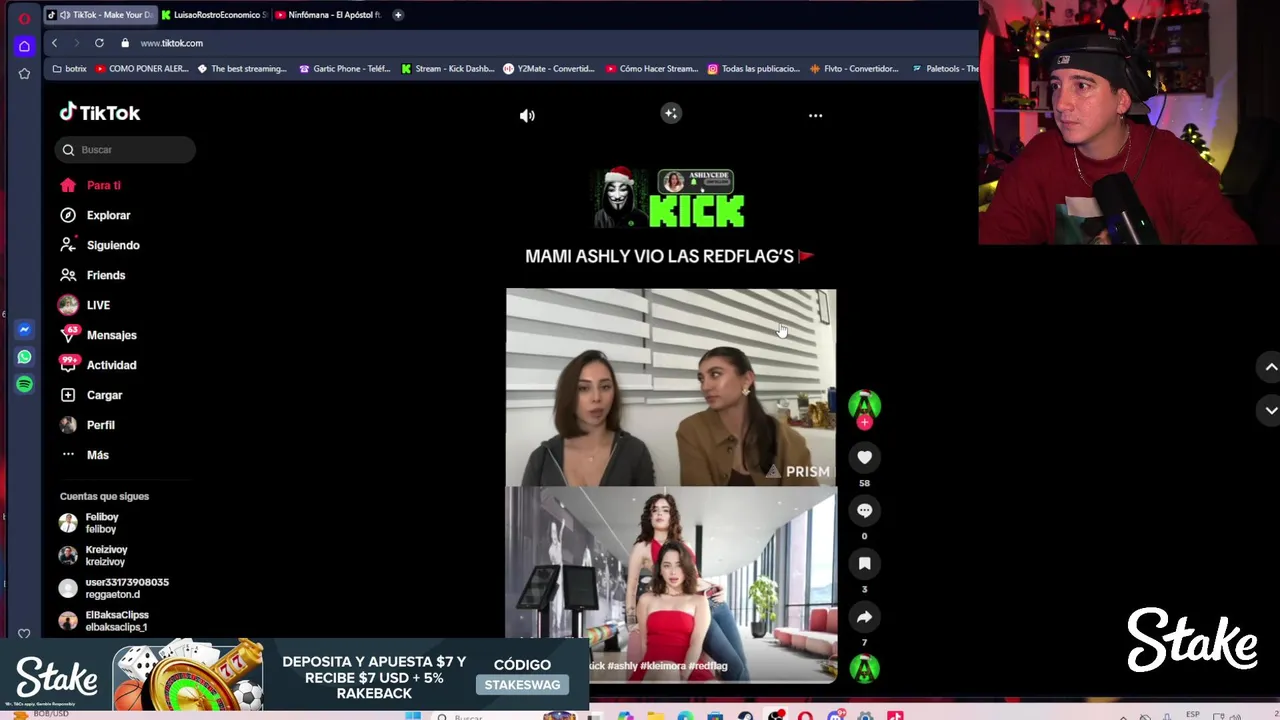Open Perfil page
This screenshot has height=720, width=1280.
(87, 425)
